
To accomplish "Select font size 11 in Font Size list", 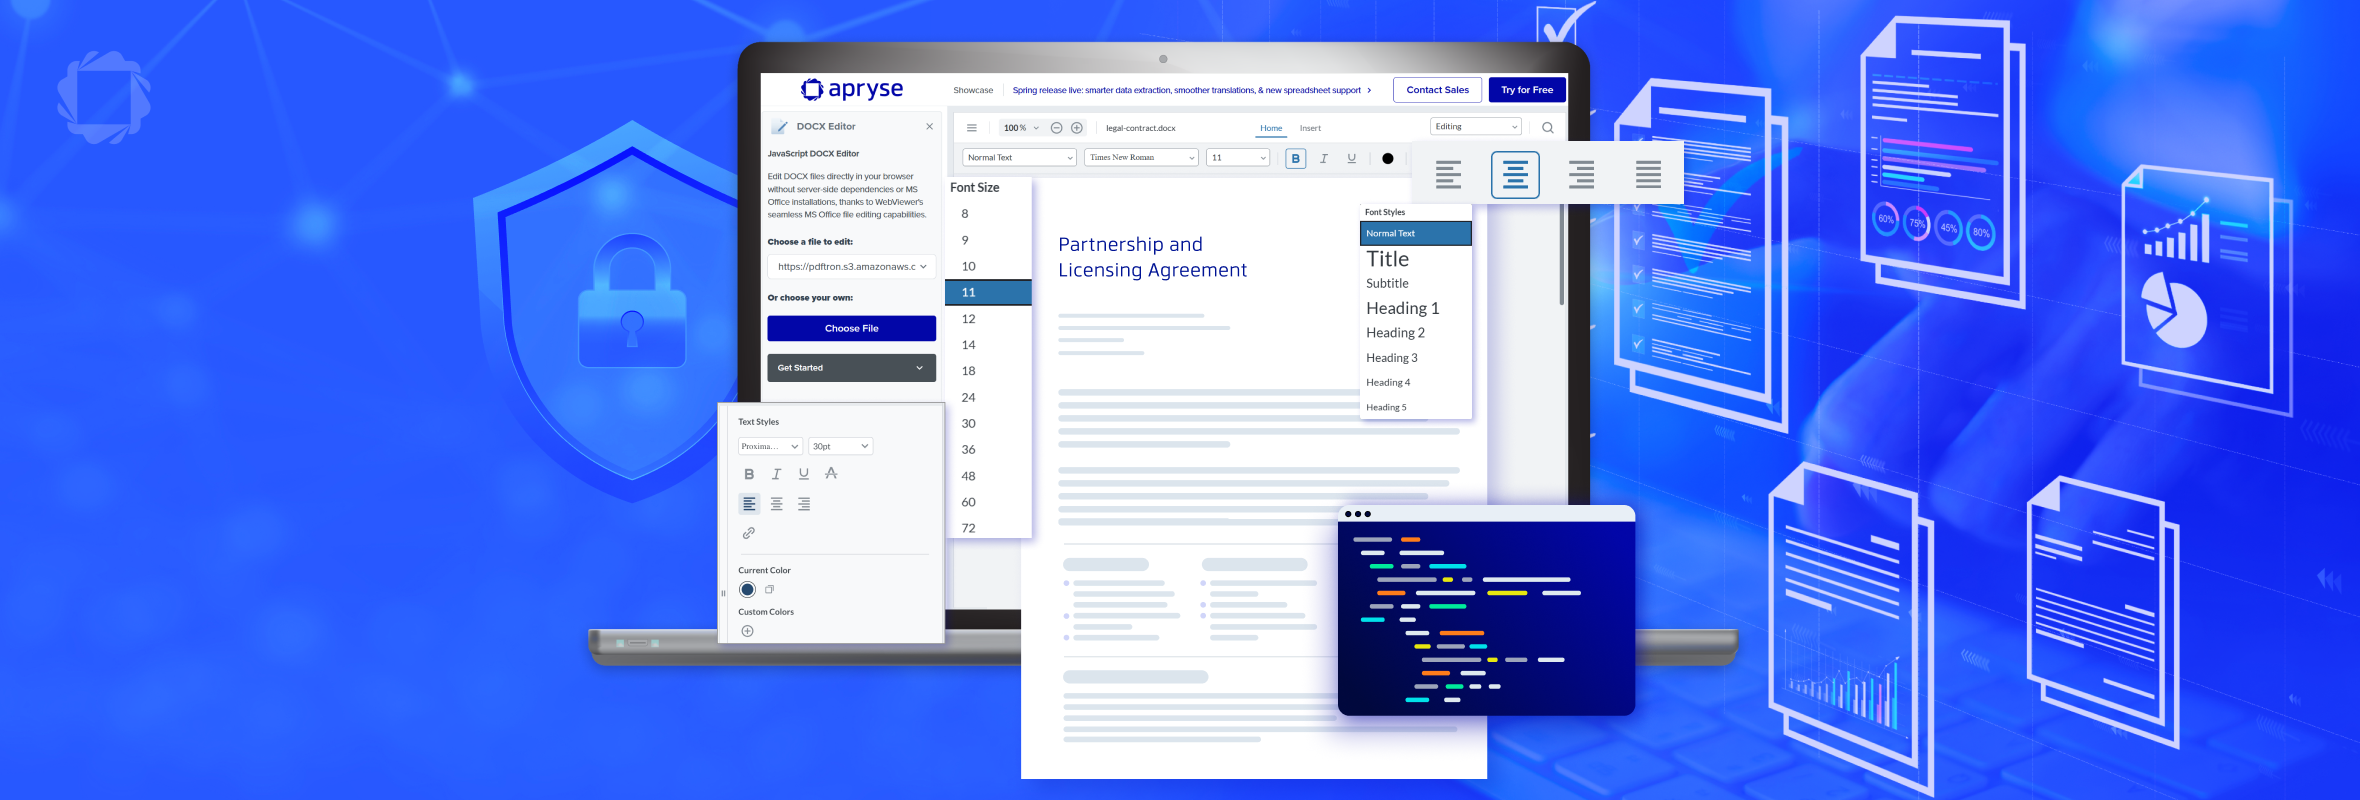I will tap(988, 292).
